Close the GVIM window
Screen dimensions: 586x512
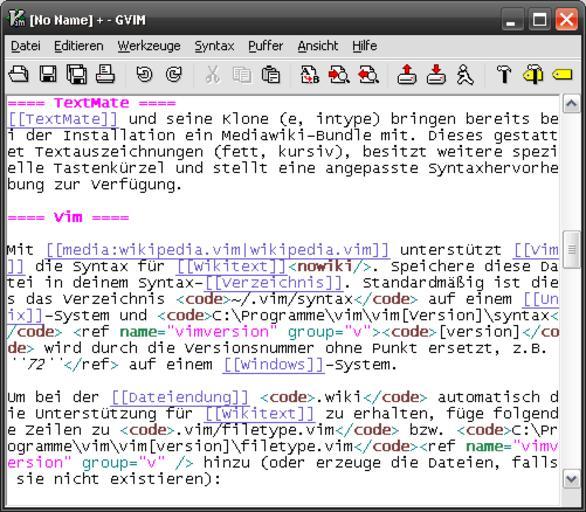coord(567,19)
